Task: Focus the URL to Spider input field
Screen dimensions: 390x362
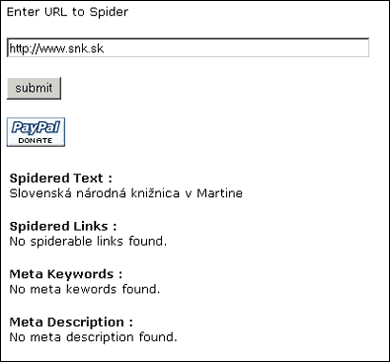Action: (x=188, y=48)
